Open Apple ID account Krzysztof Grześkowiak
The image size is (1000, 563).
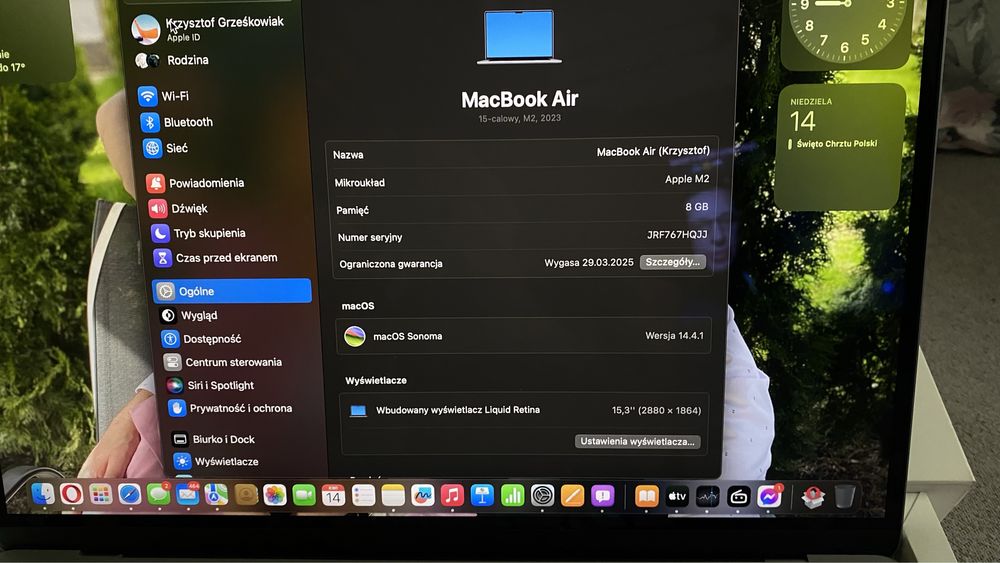click(208, 29)
